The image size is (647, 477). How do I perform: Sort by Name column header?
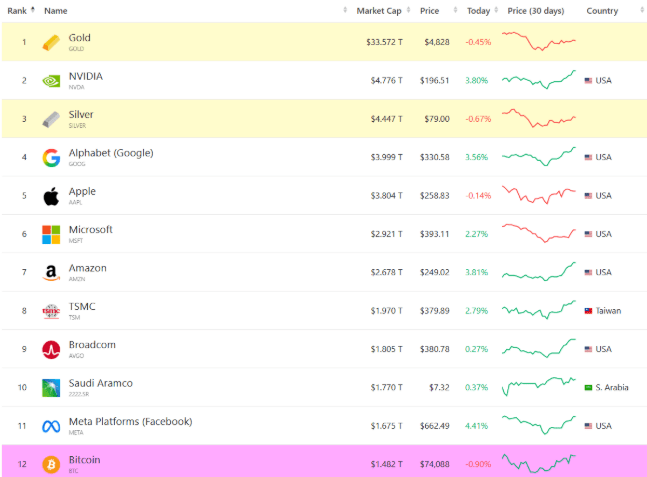[56, 11]
